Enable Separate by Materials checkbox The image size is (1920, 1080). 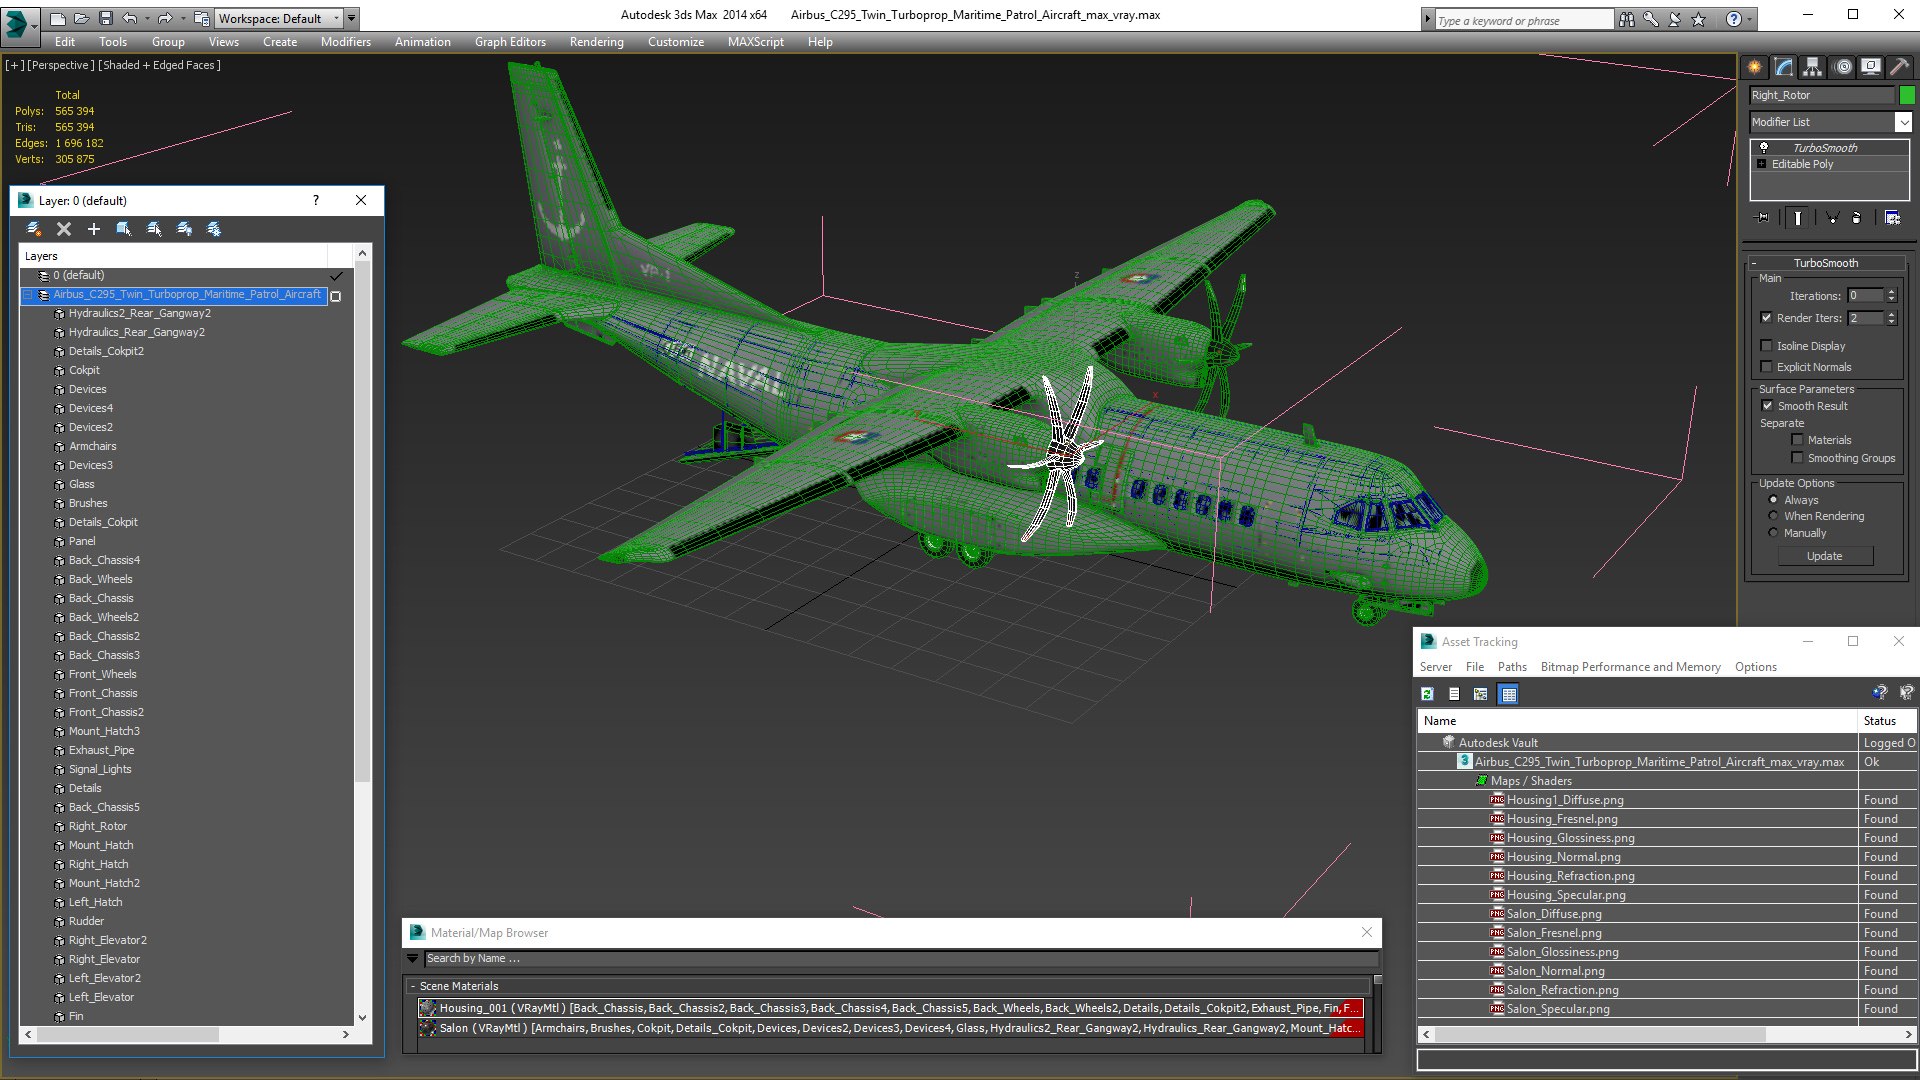point(1797,440)
